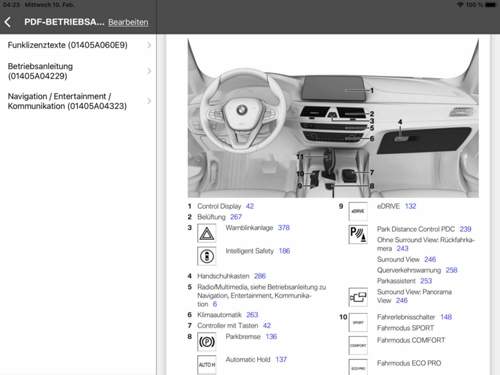Open page 378 link for Warnblinkanlage
Screen dimensions: 500x375
284,228
